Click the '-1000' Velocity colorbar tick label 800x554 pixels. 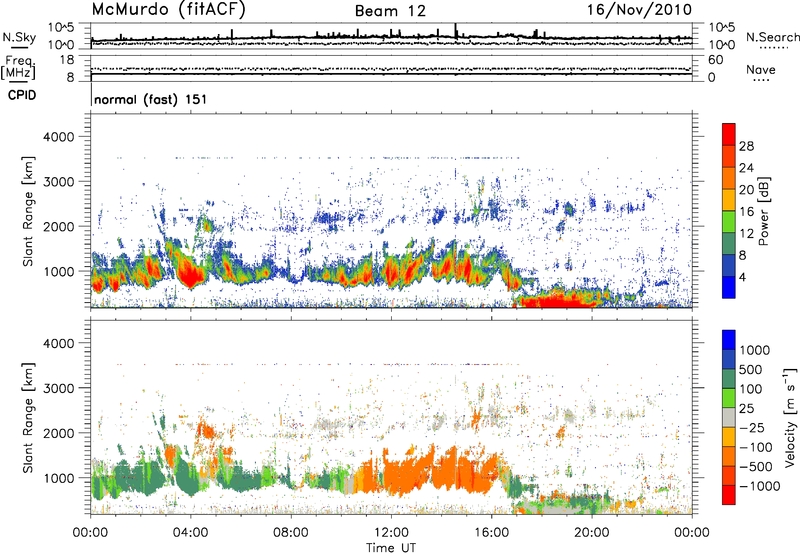click(760, 486)
